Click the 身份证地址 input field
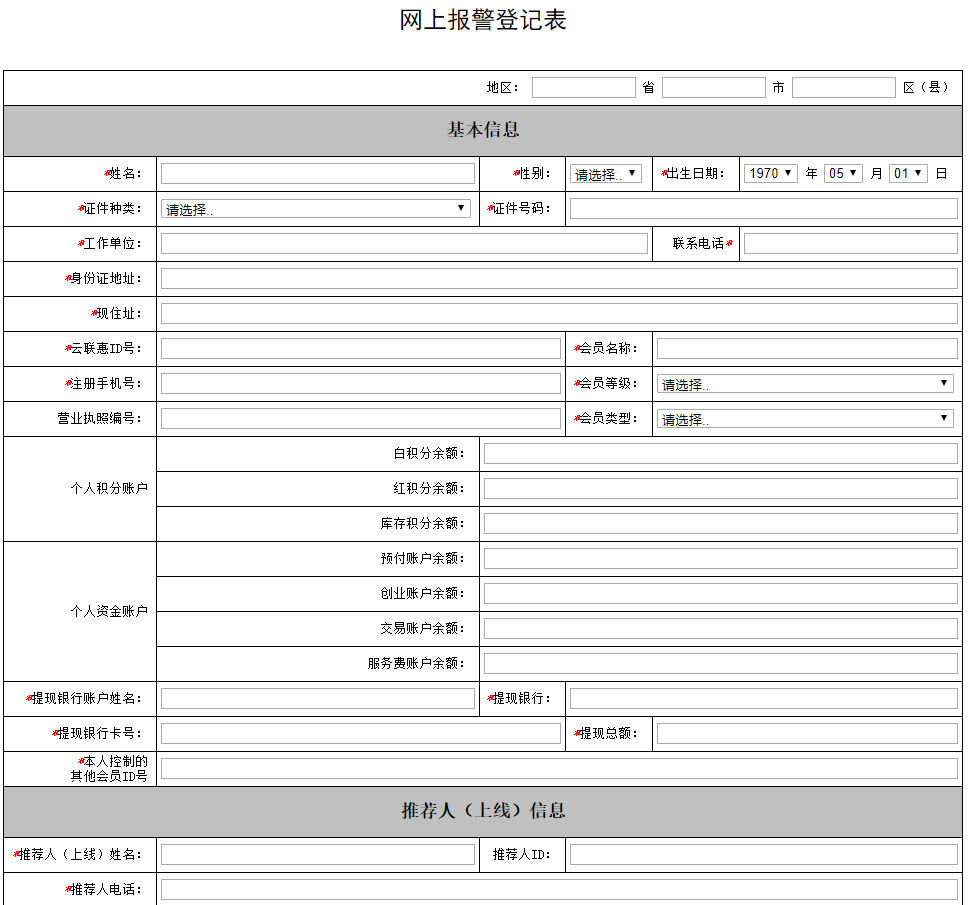969x905 pixels. point(559,279)
